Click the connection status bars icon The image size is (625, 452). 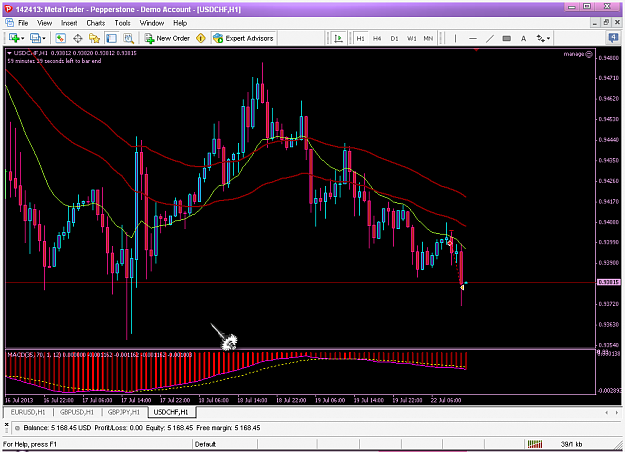(535, 444)
